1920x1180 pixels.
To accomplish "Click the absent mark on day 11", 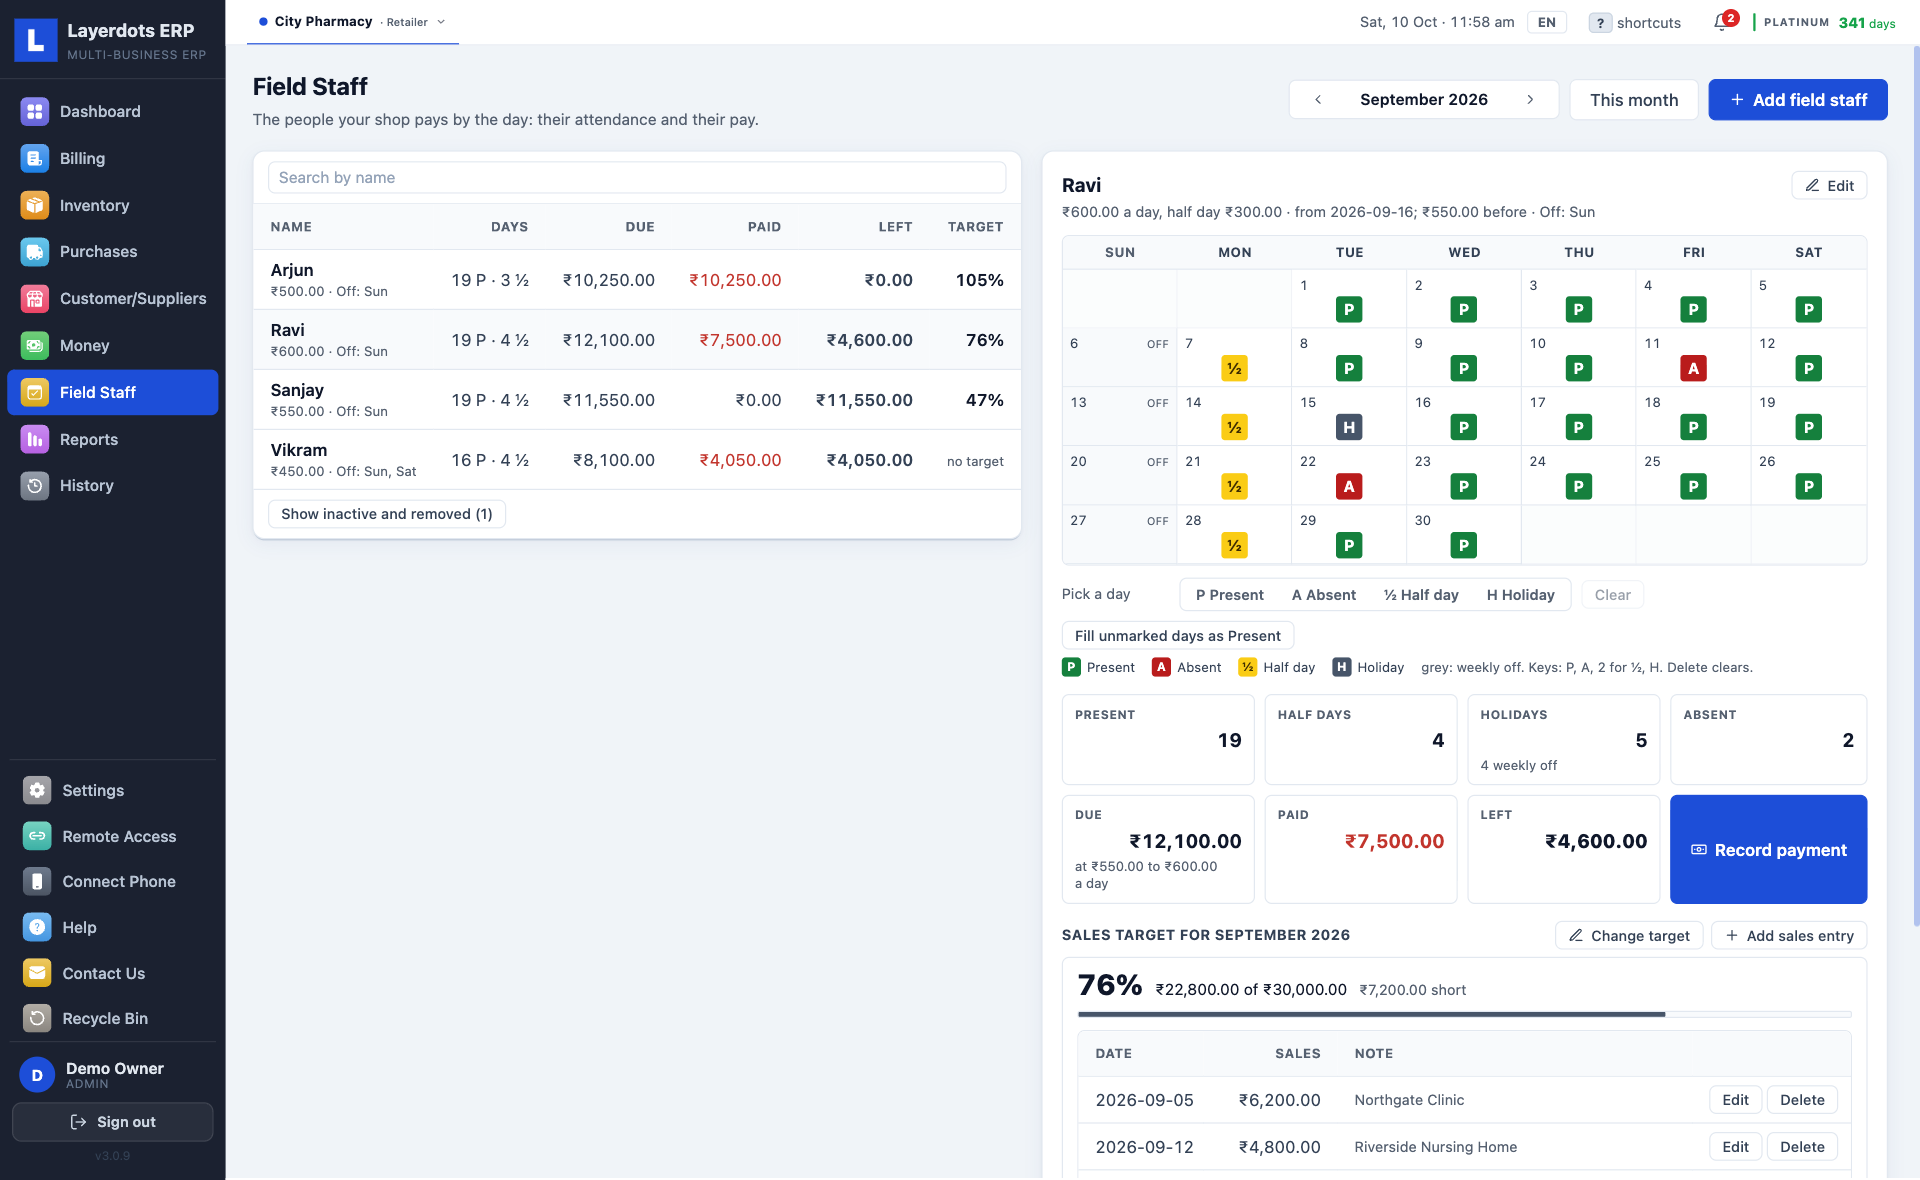I will [x=1693, y=368].
